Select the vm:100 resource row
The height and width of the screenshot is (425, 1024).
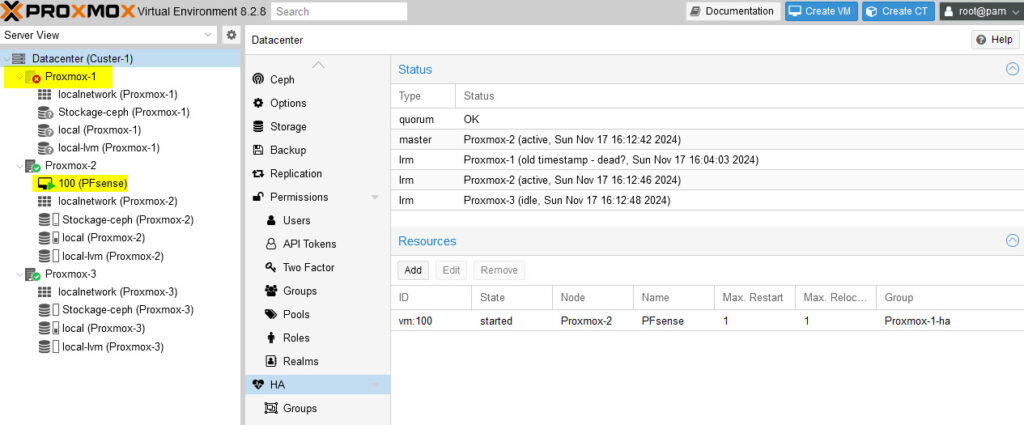(x=707, y=321)
